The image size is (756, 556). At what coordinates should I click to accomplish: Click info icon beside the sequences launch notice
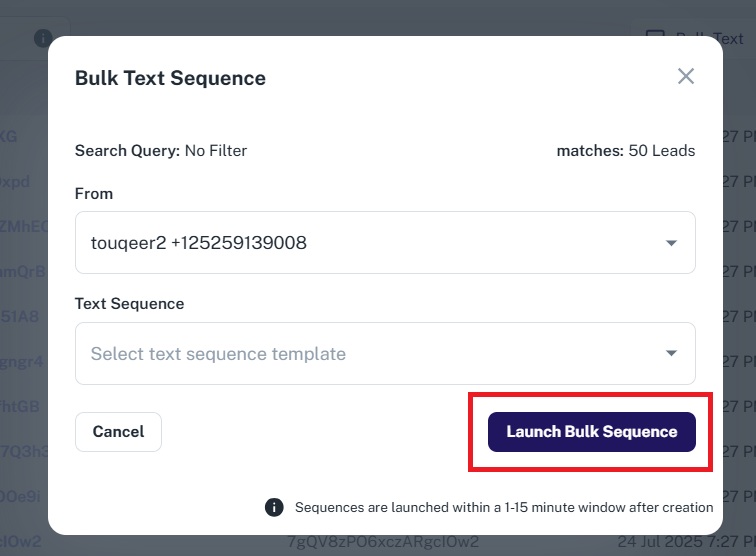[274, 507]
